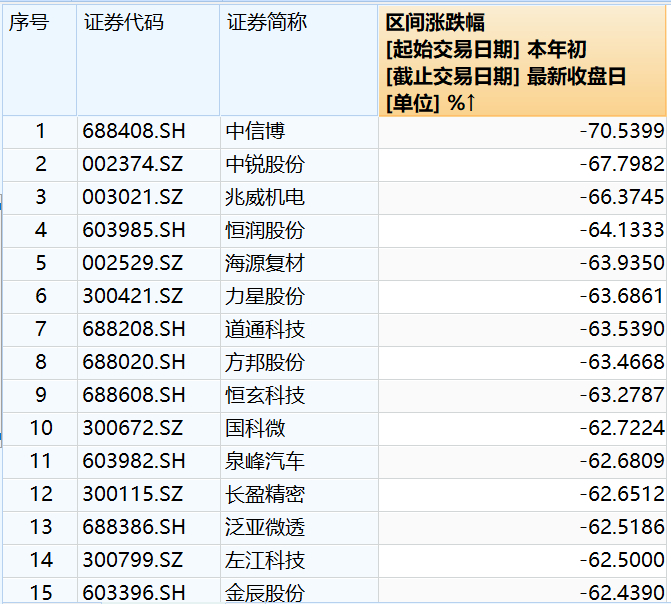
Task: Click the stock name 海源复材
Action: (265, 263)
